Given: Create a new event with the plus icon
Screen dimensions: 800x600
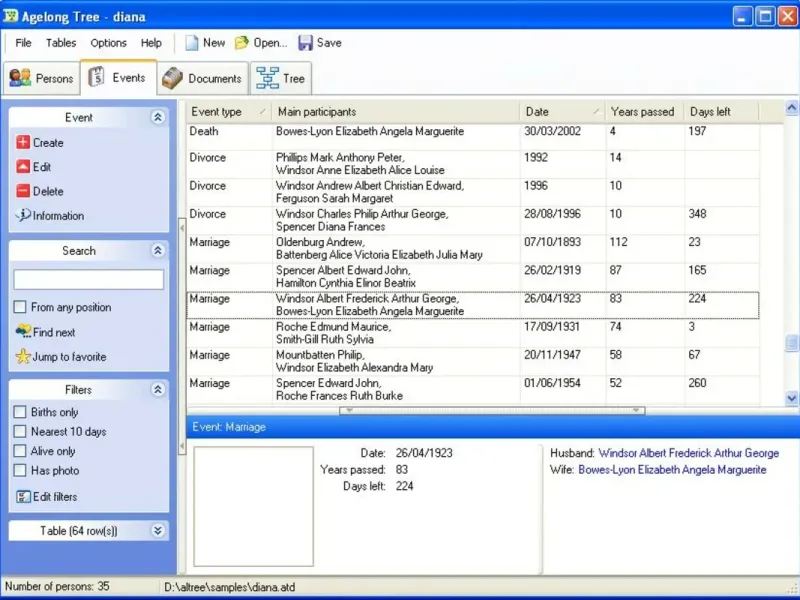Looking at the screenshot, I should pos(23,142).
